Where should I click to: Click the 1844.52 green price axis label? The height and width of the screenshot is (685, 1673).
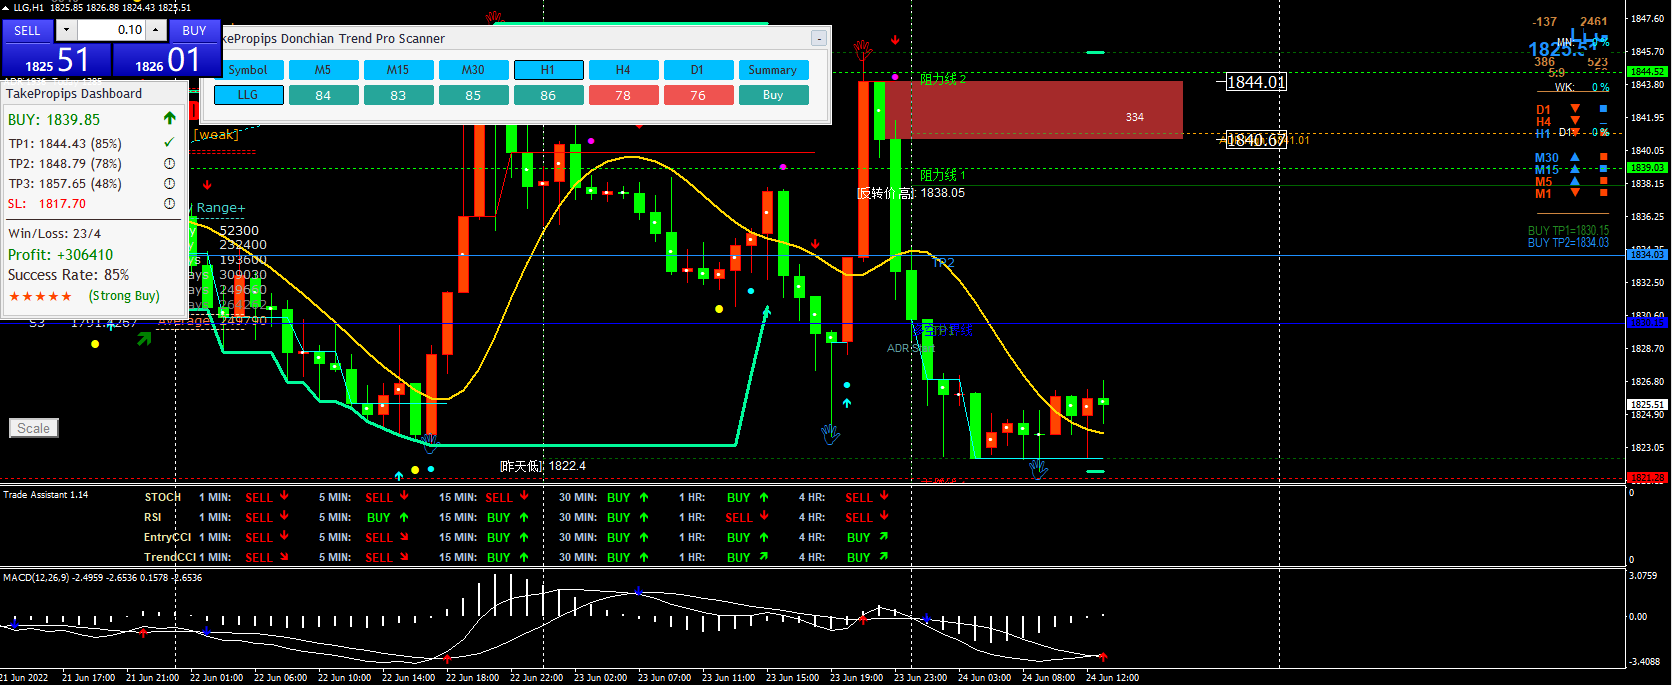(x=1647, y=72)
